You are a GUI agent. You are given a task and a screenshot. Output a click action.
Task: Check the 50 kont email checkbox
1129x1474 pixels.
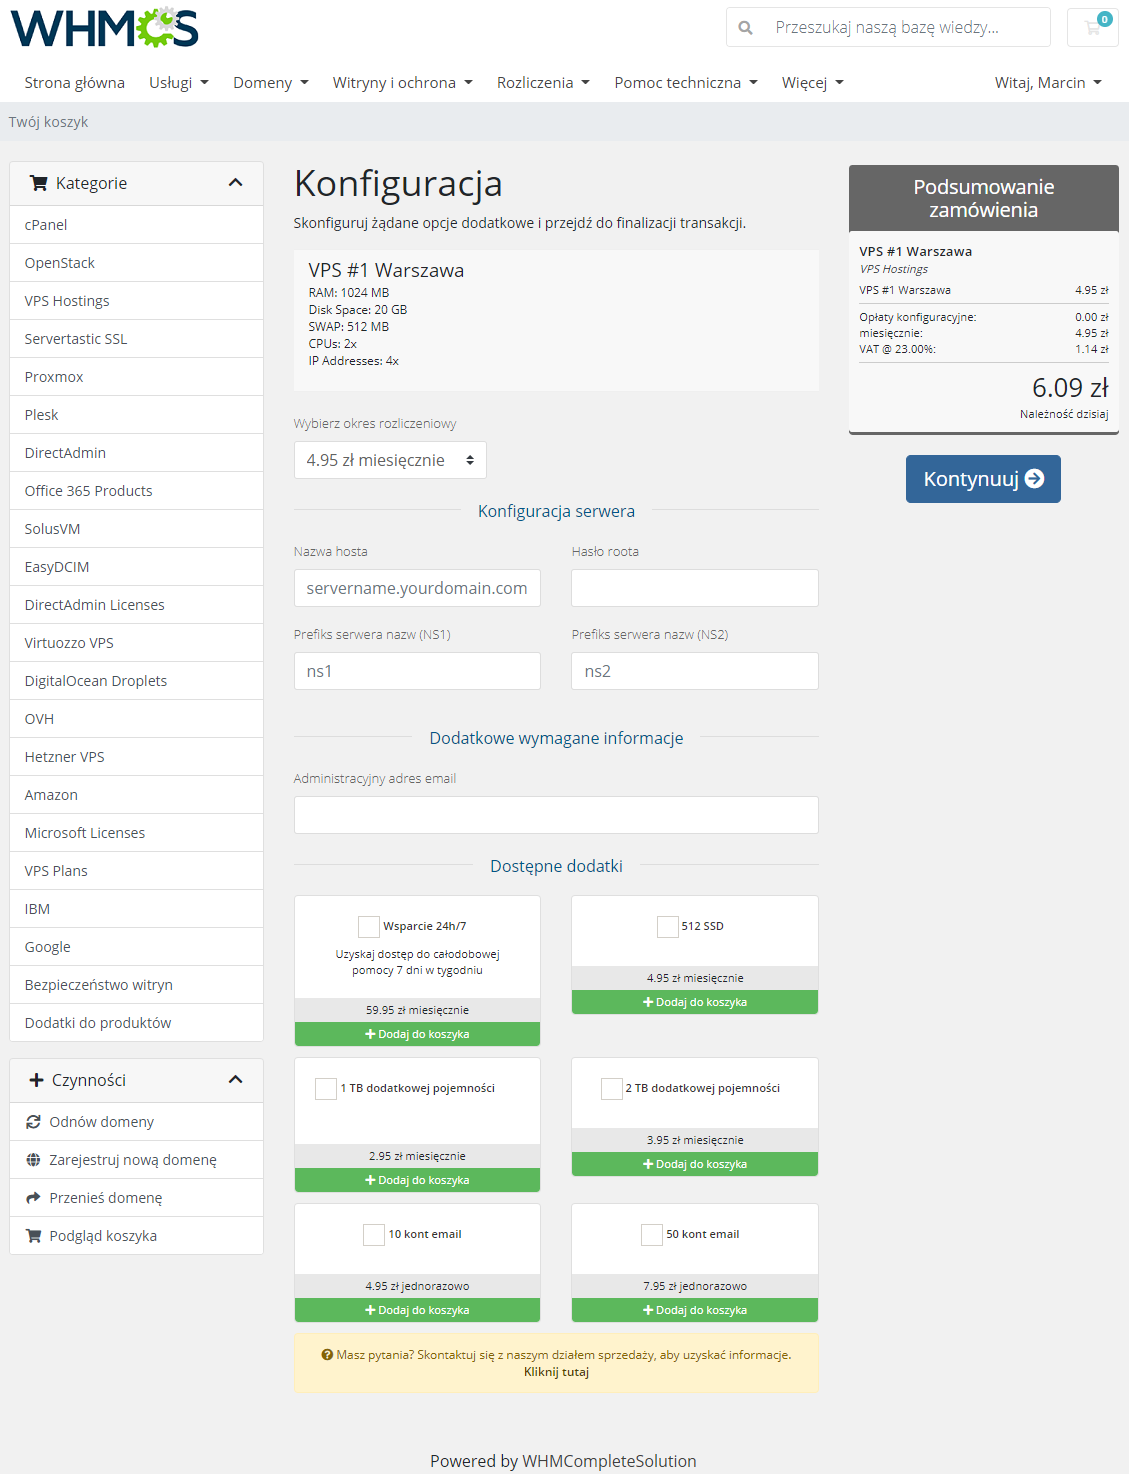650,1234
